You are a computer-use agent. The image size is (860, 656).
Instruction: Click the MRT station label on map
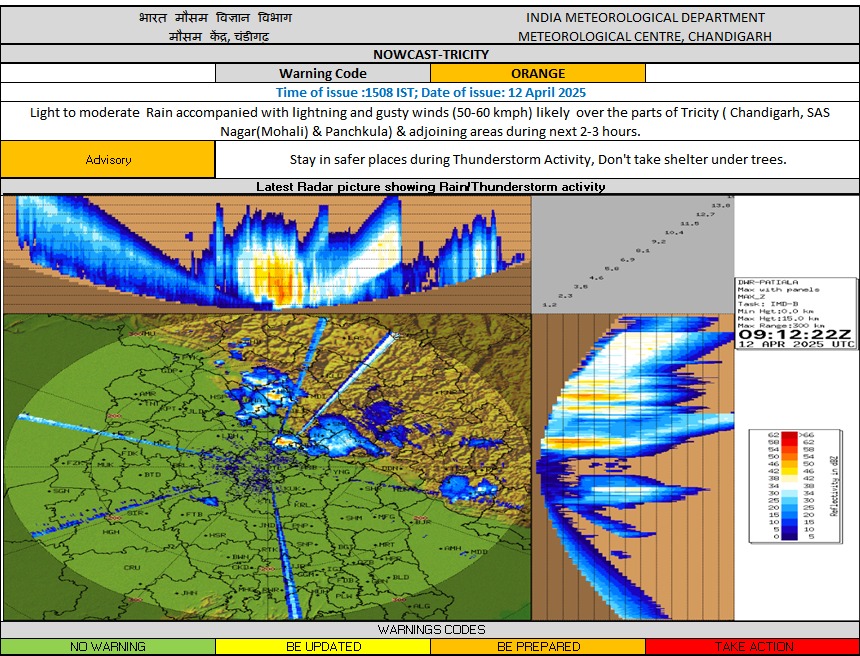[x=387, y=545]
